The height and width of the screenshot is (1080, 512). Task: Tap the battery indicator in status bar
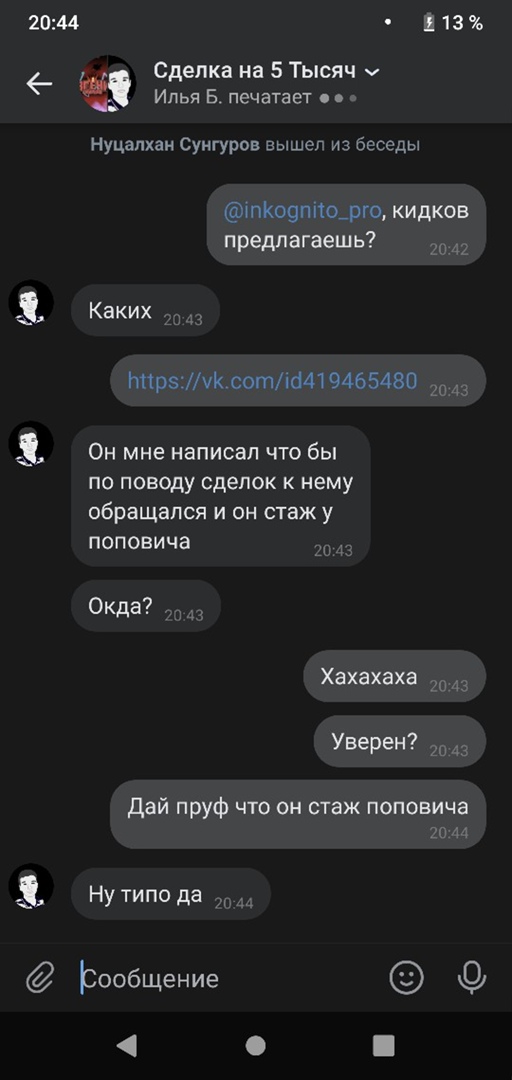click(429, 23)
